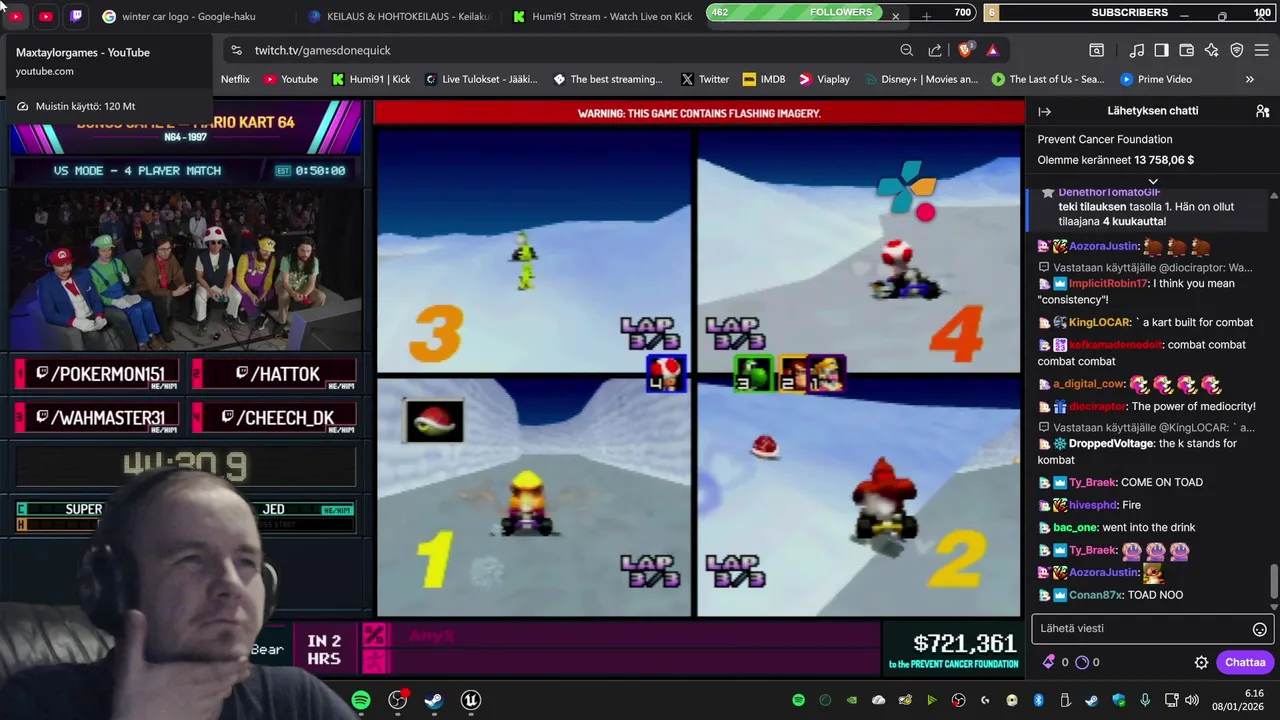This screenshot has width=1280, height=720.
Task: Open the Brave VPN shield icon
Action: 1237,50
